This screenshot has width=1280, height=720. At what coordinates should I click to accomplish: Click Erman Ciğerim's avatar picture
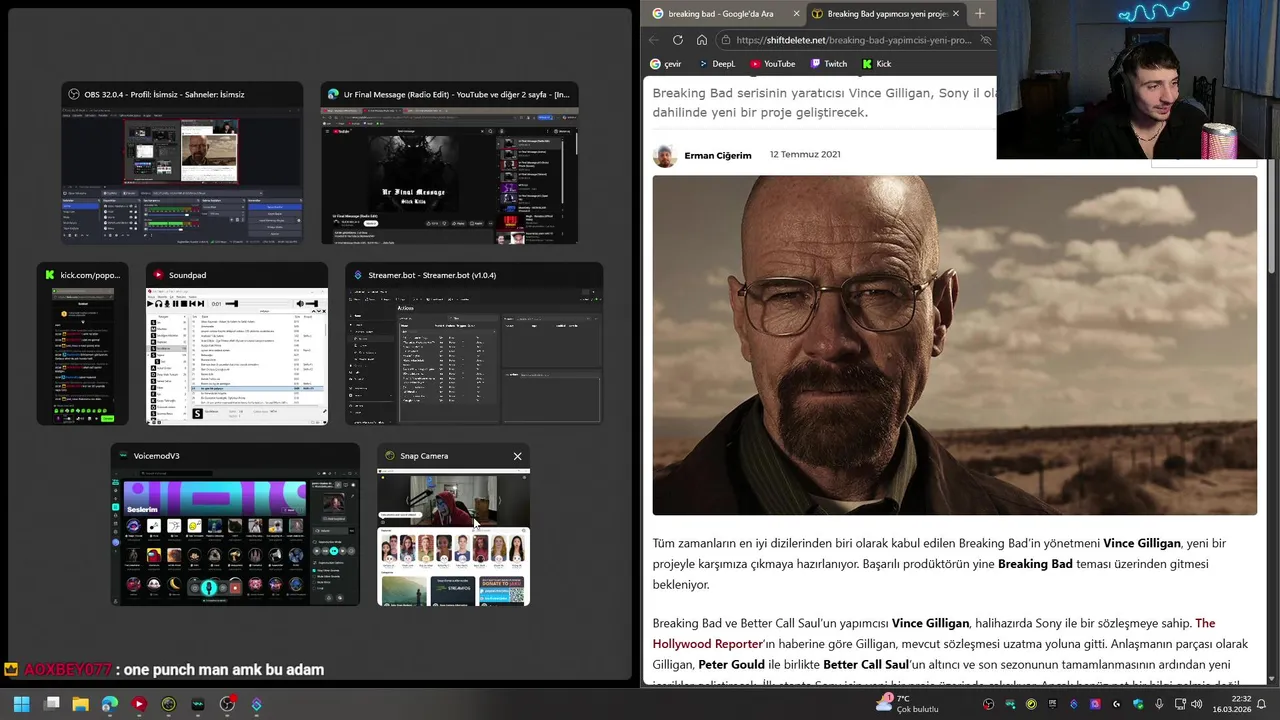click(x=664, y=155)
